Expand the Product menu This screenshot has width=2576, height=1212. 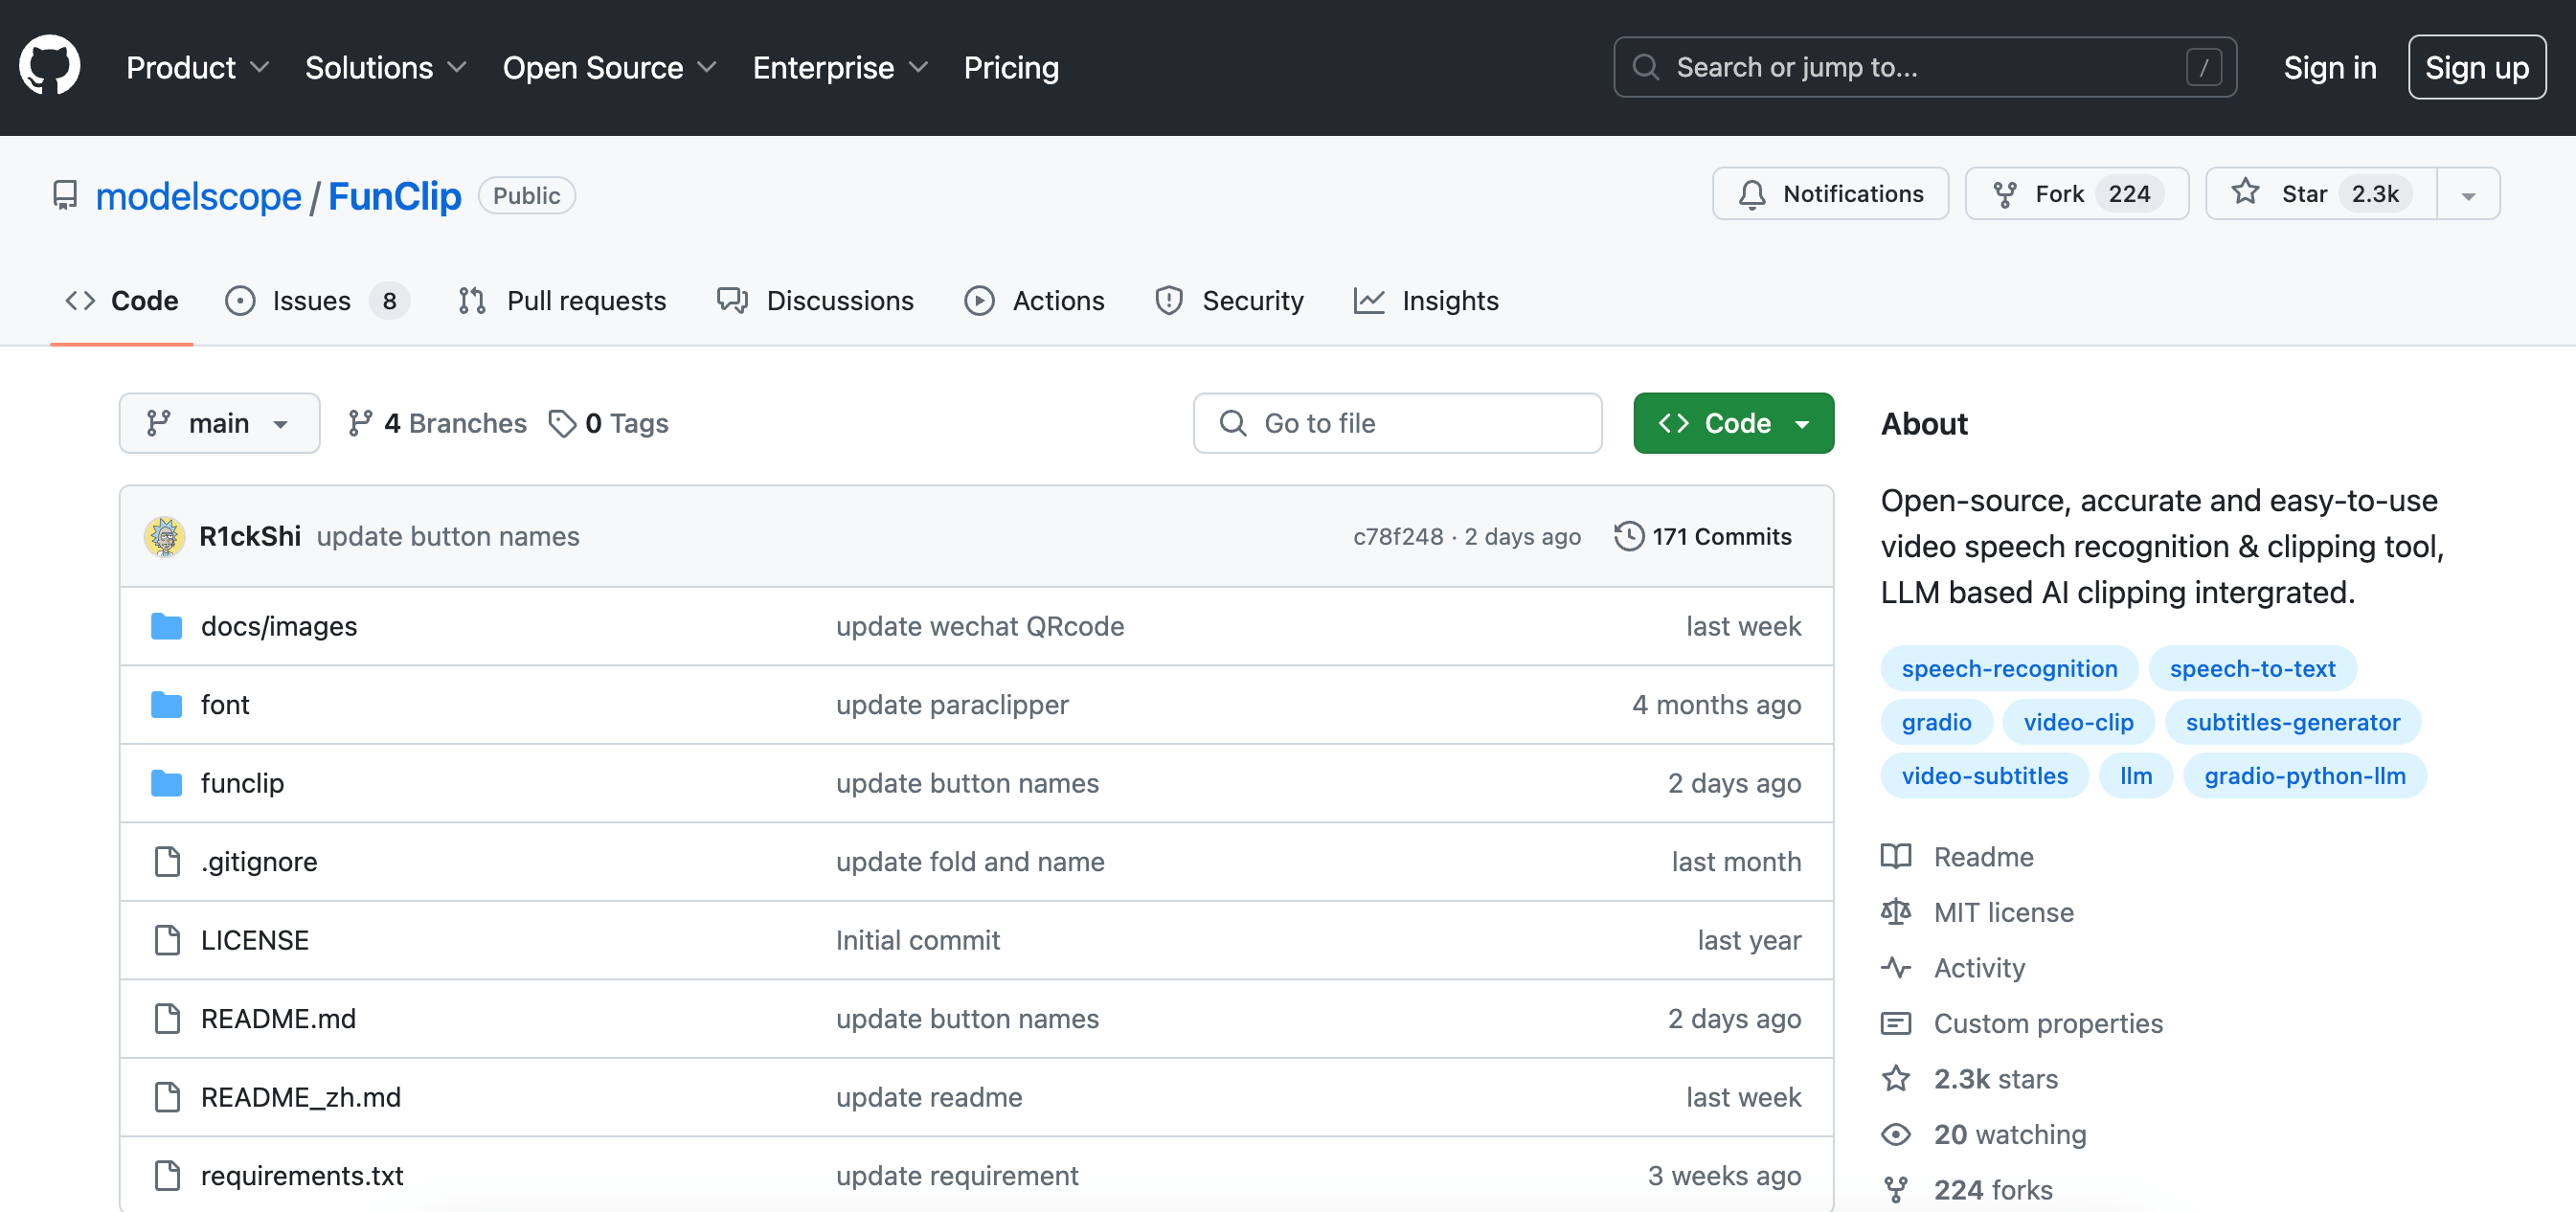[197, 67]
